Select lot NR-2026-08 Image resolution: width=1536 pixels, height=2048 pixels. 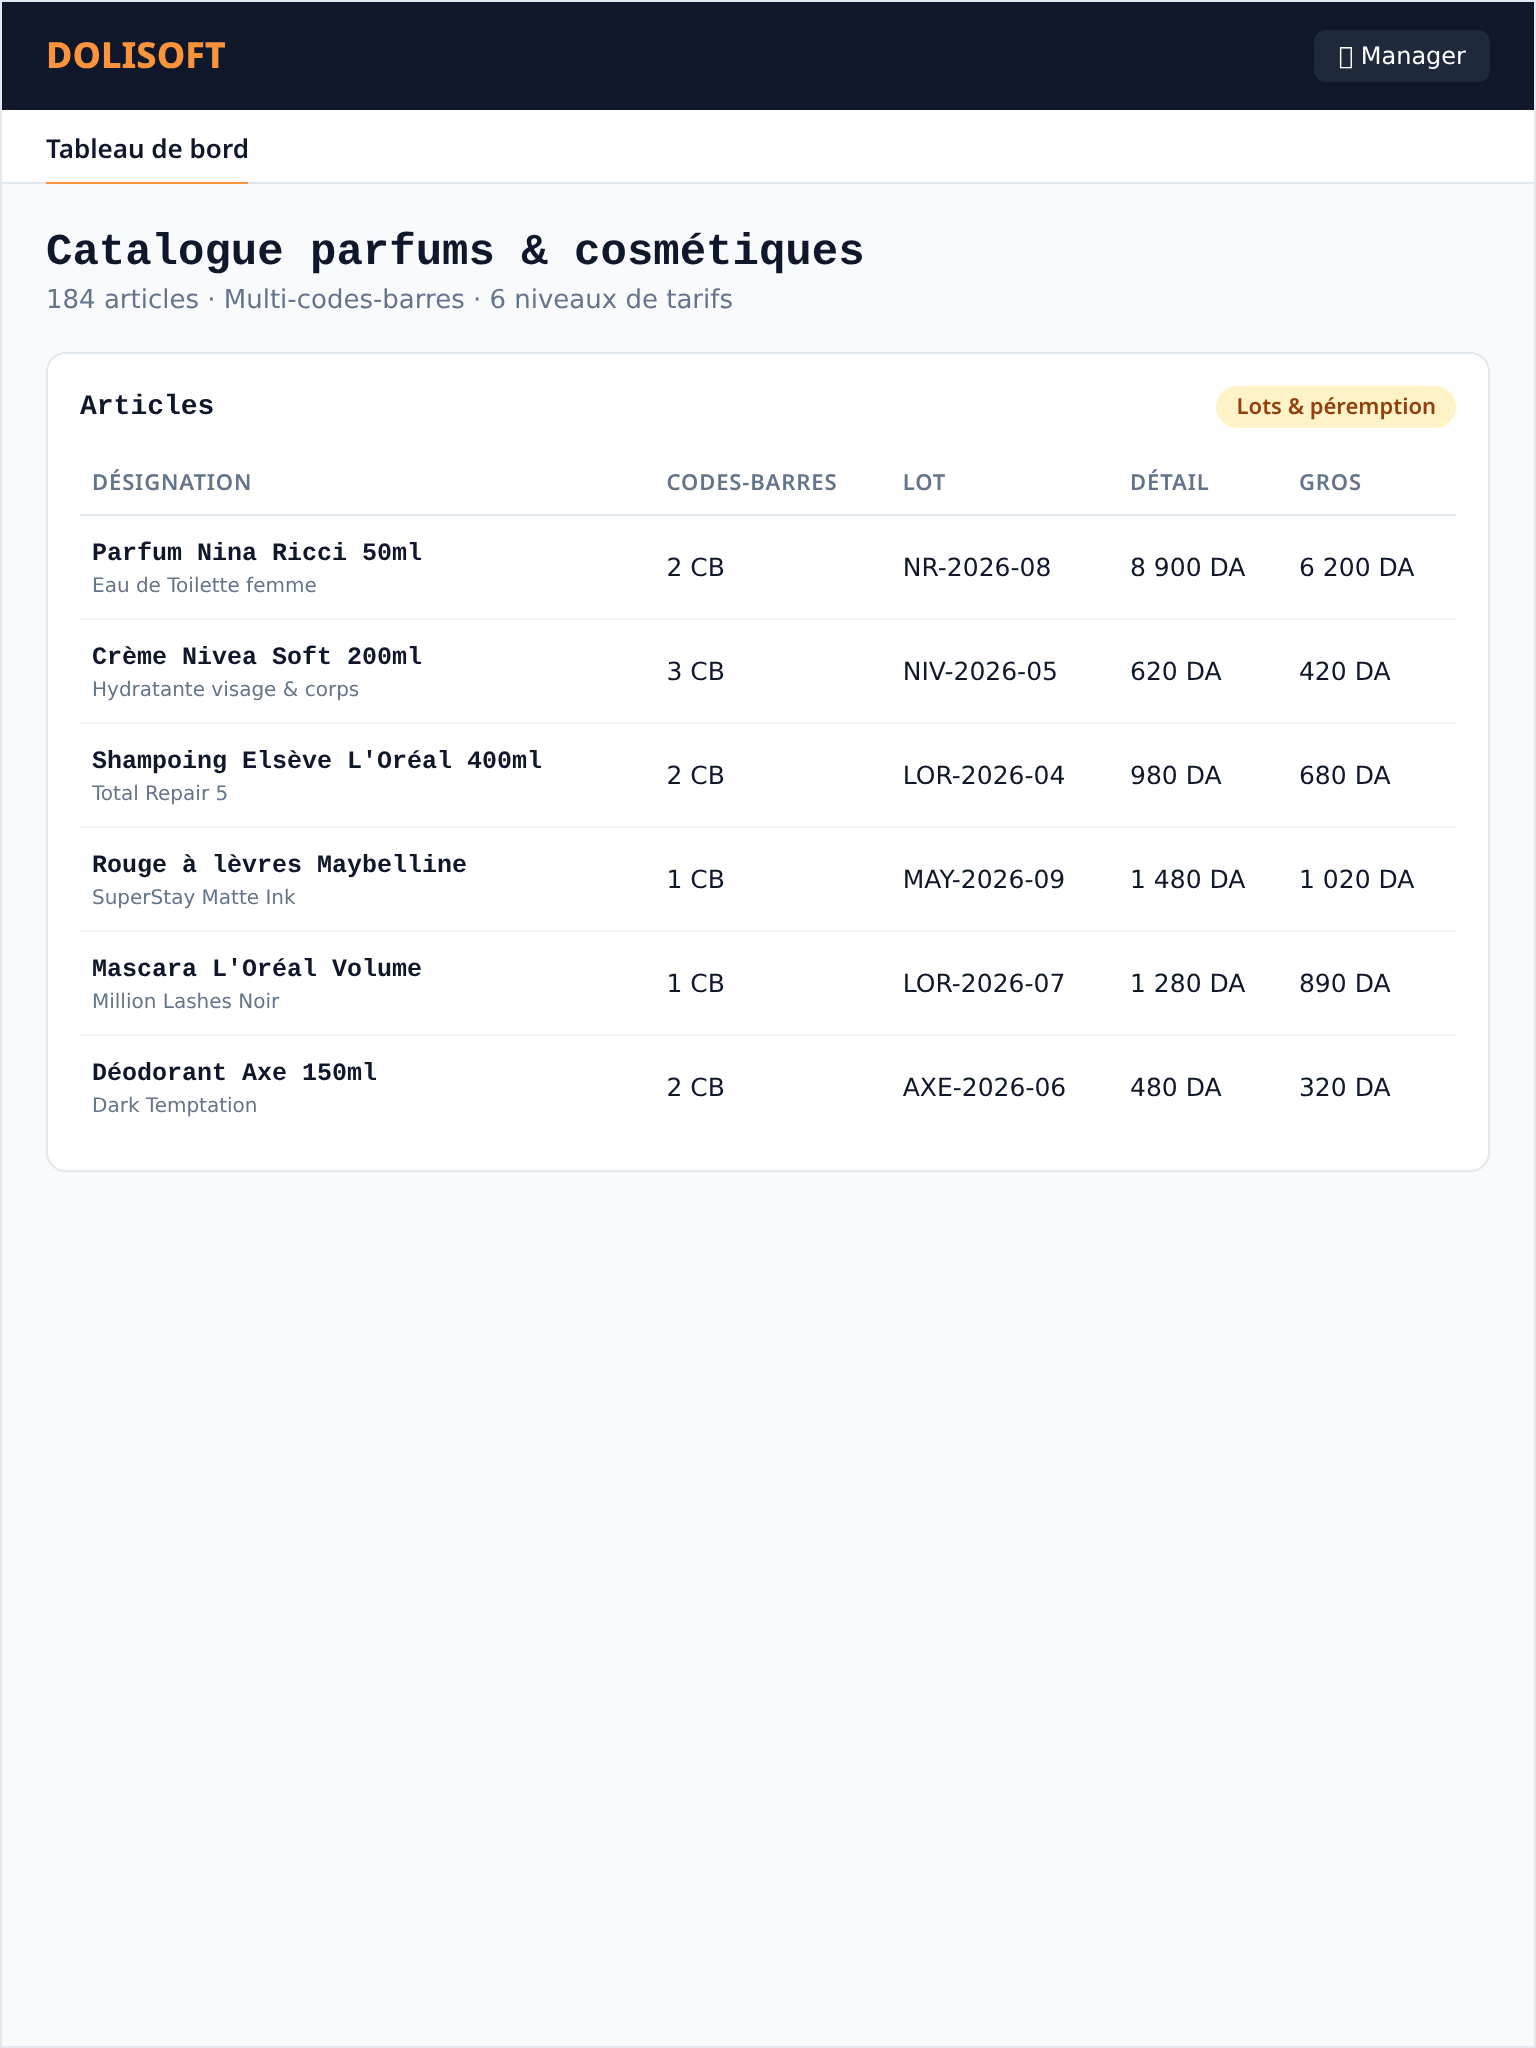pos(976,568)
